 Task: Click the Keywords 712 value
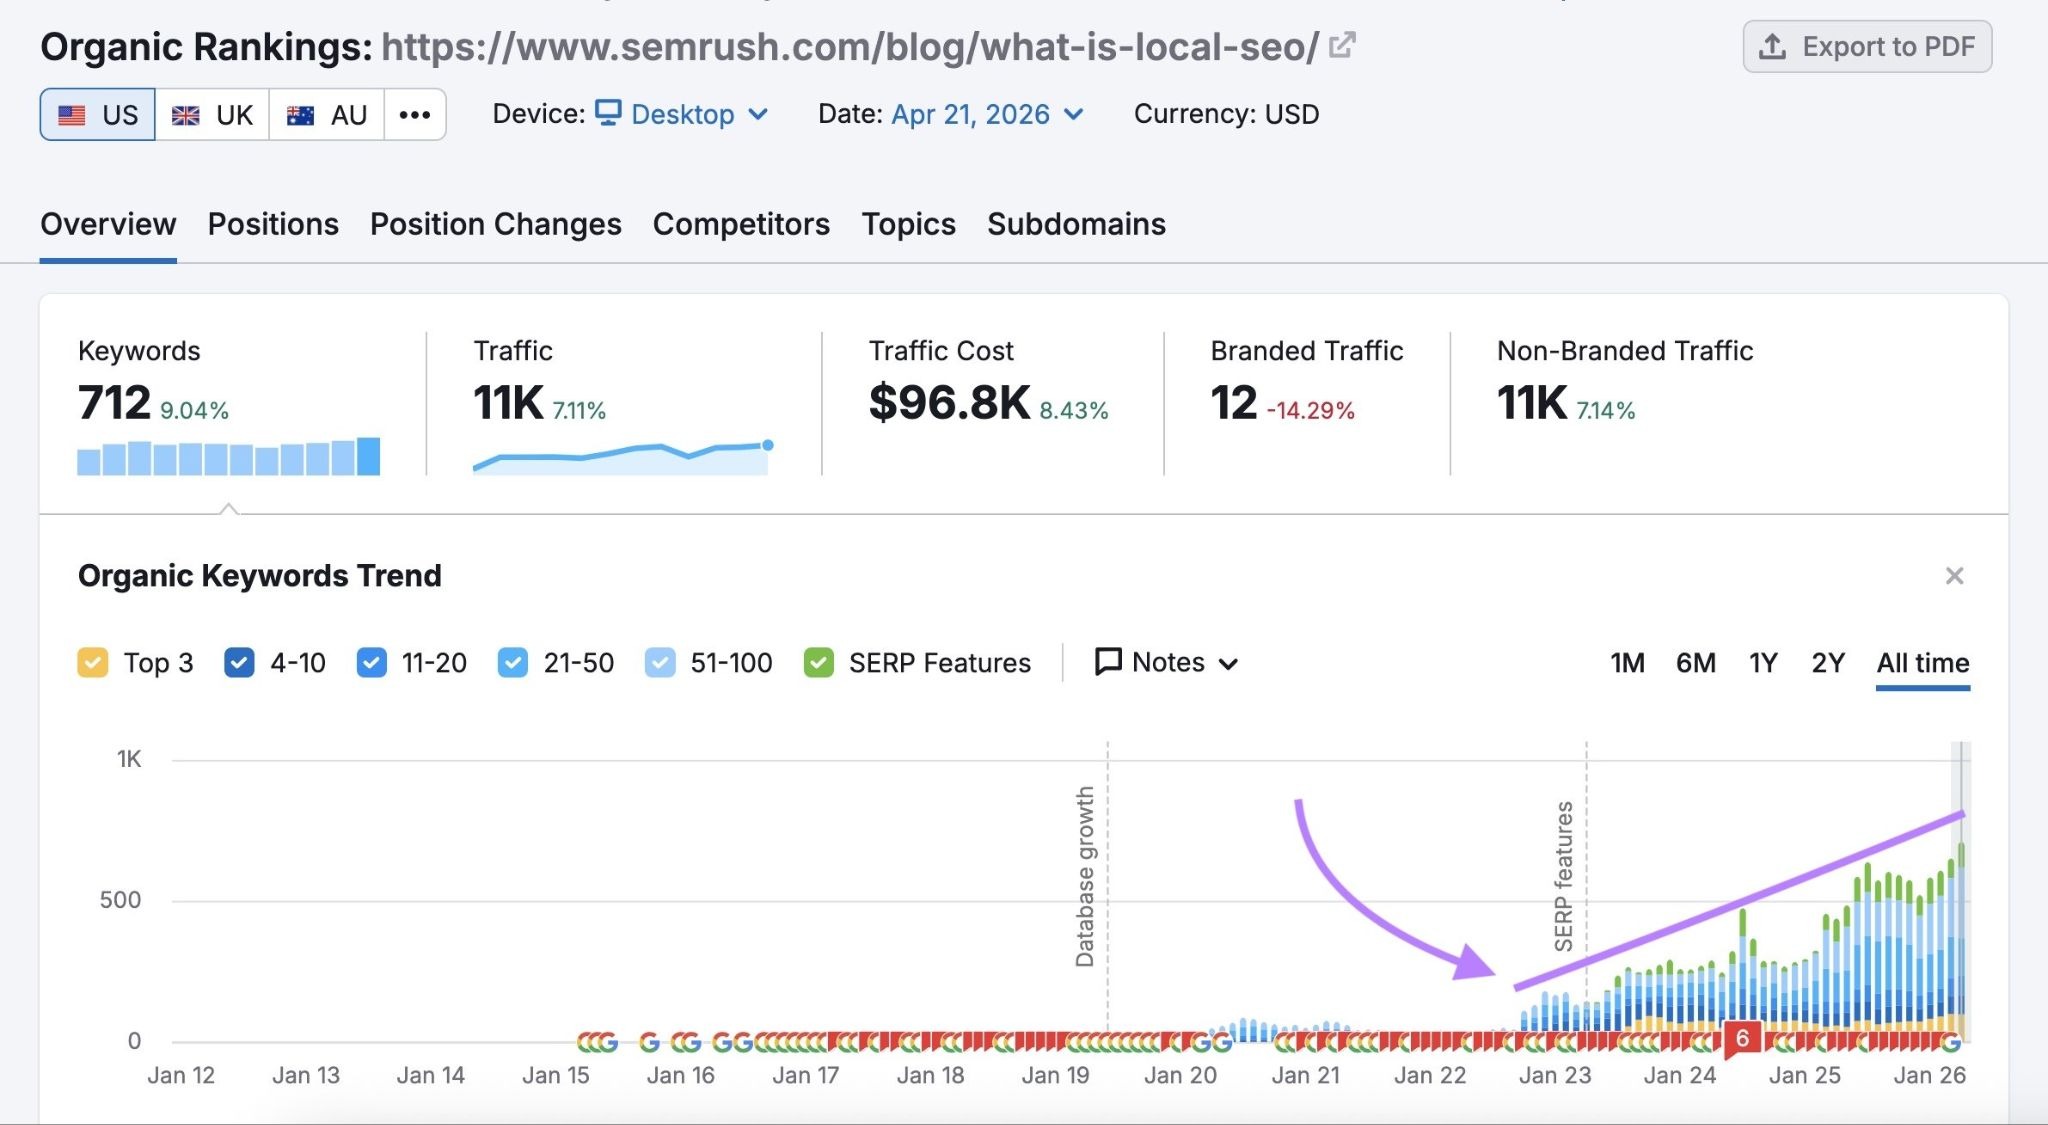[114, 403]
